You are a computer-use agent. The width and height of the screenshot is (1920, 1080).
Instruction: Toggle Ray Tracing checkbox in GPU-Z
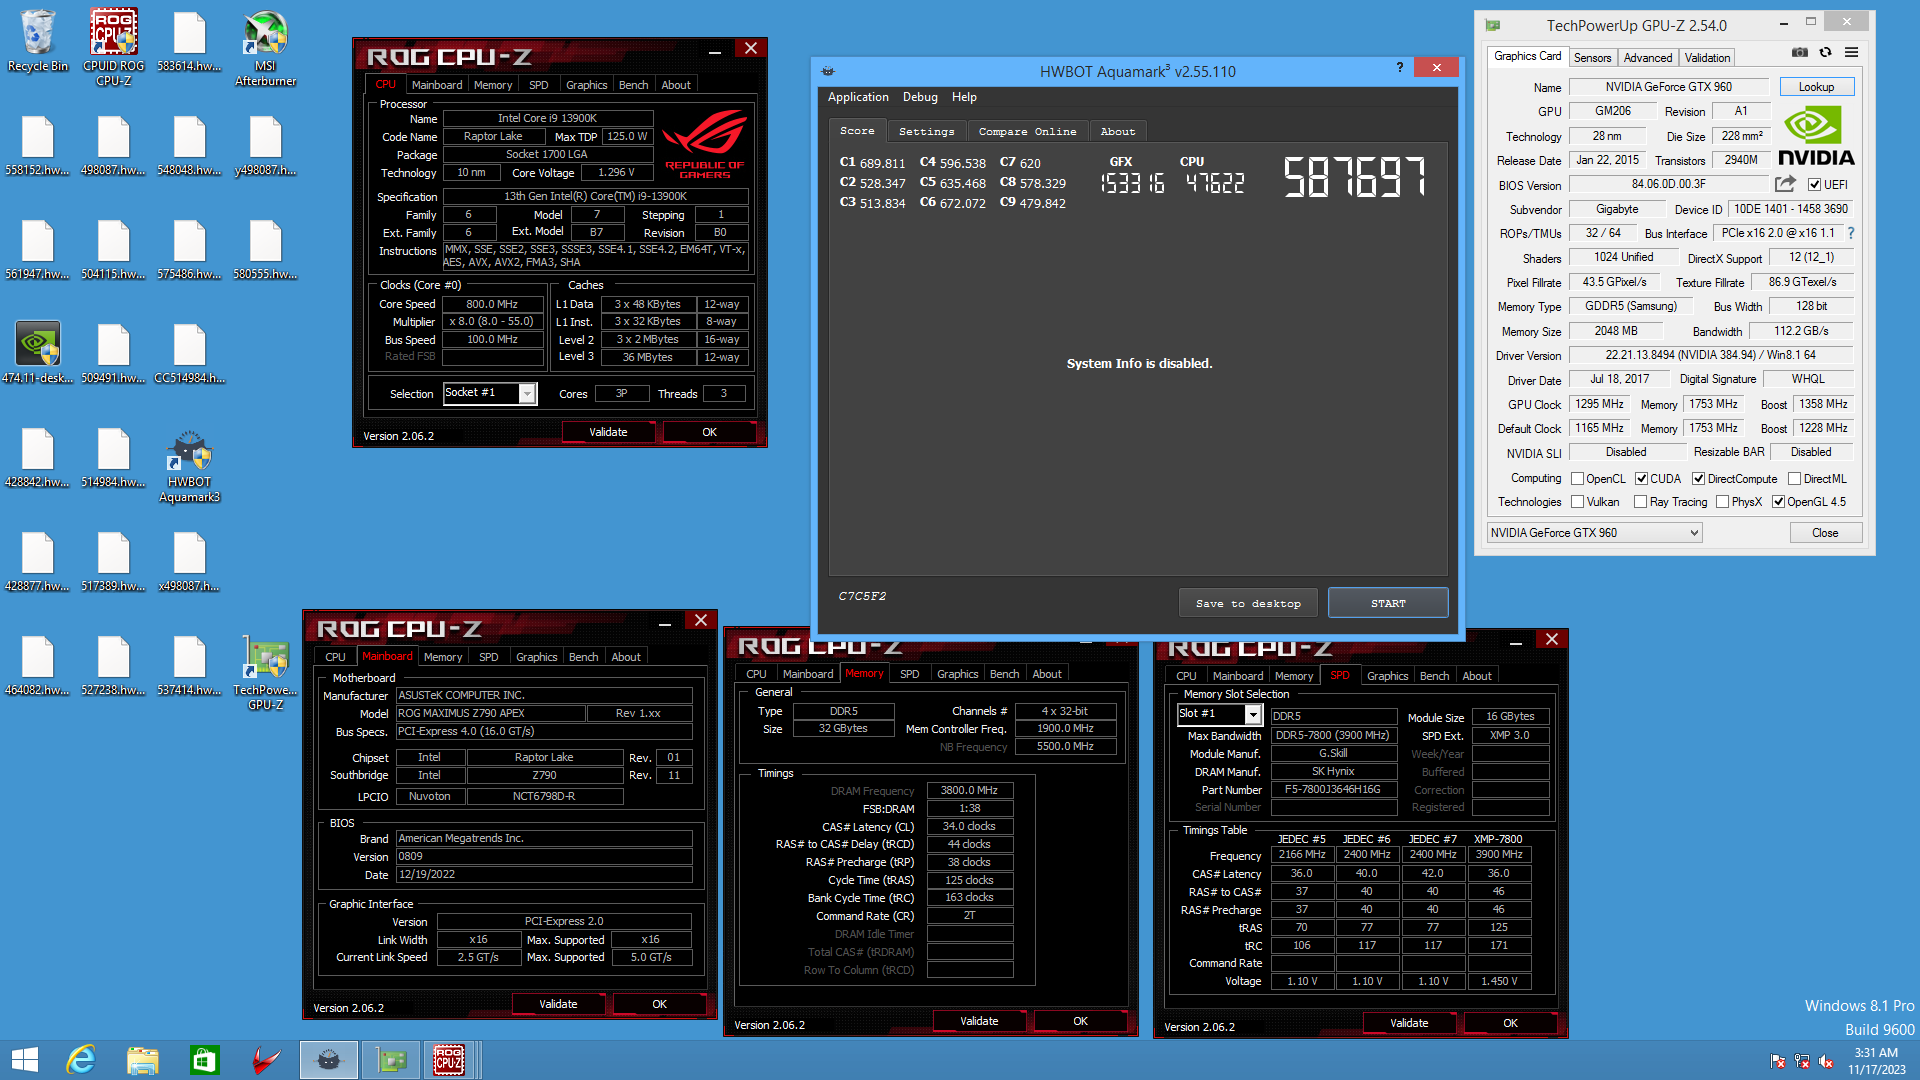(1640, 502)
